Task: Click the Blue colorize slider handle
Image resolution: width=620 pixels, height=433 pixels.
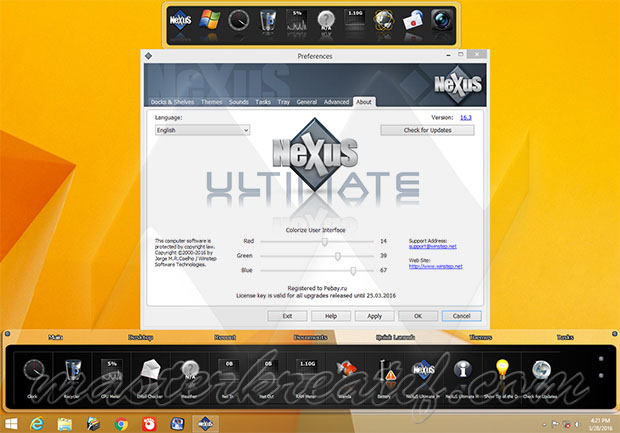Action: point(353,271)
